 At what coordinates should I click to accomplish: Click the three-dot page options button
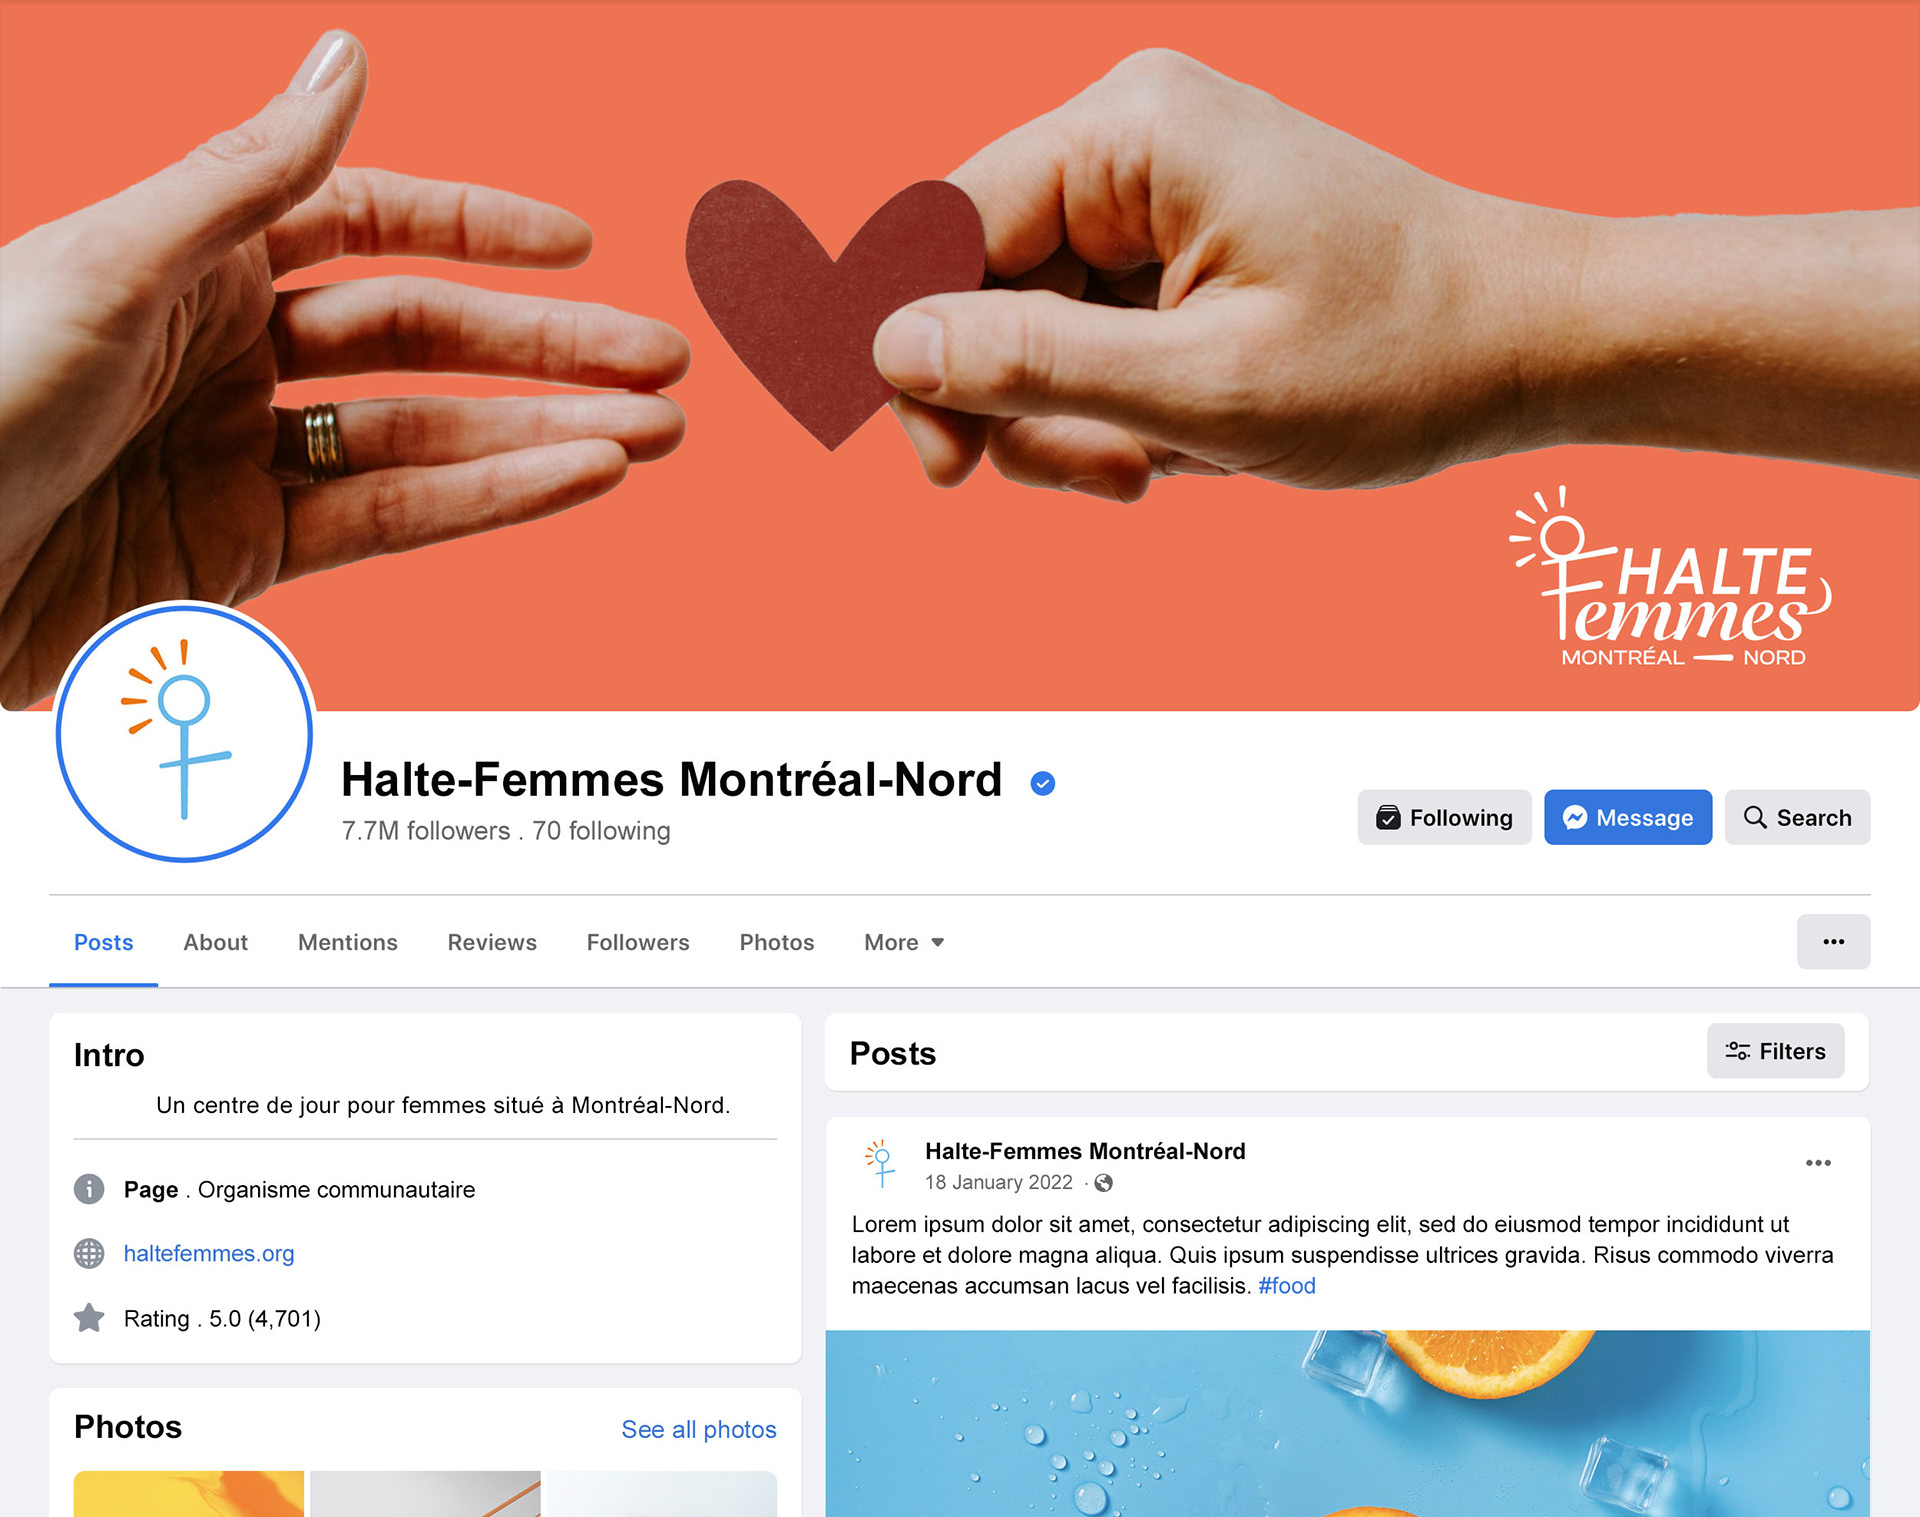(x=1833, y=942)
